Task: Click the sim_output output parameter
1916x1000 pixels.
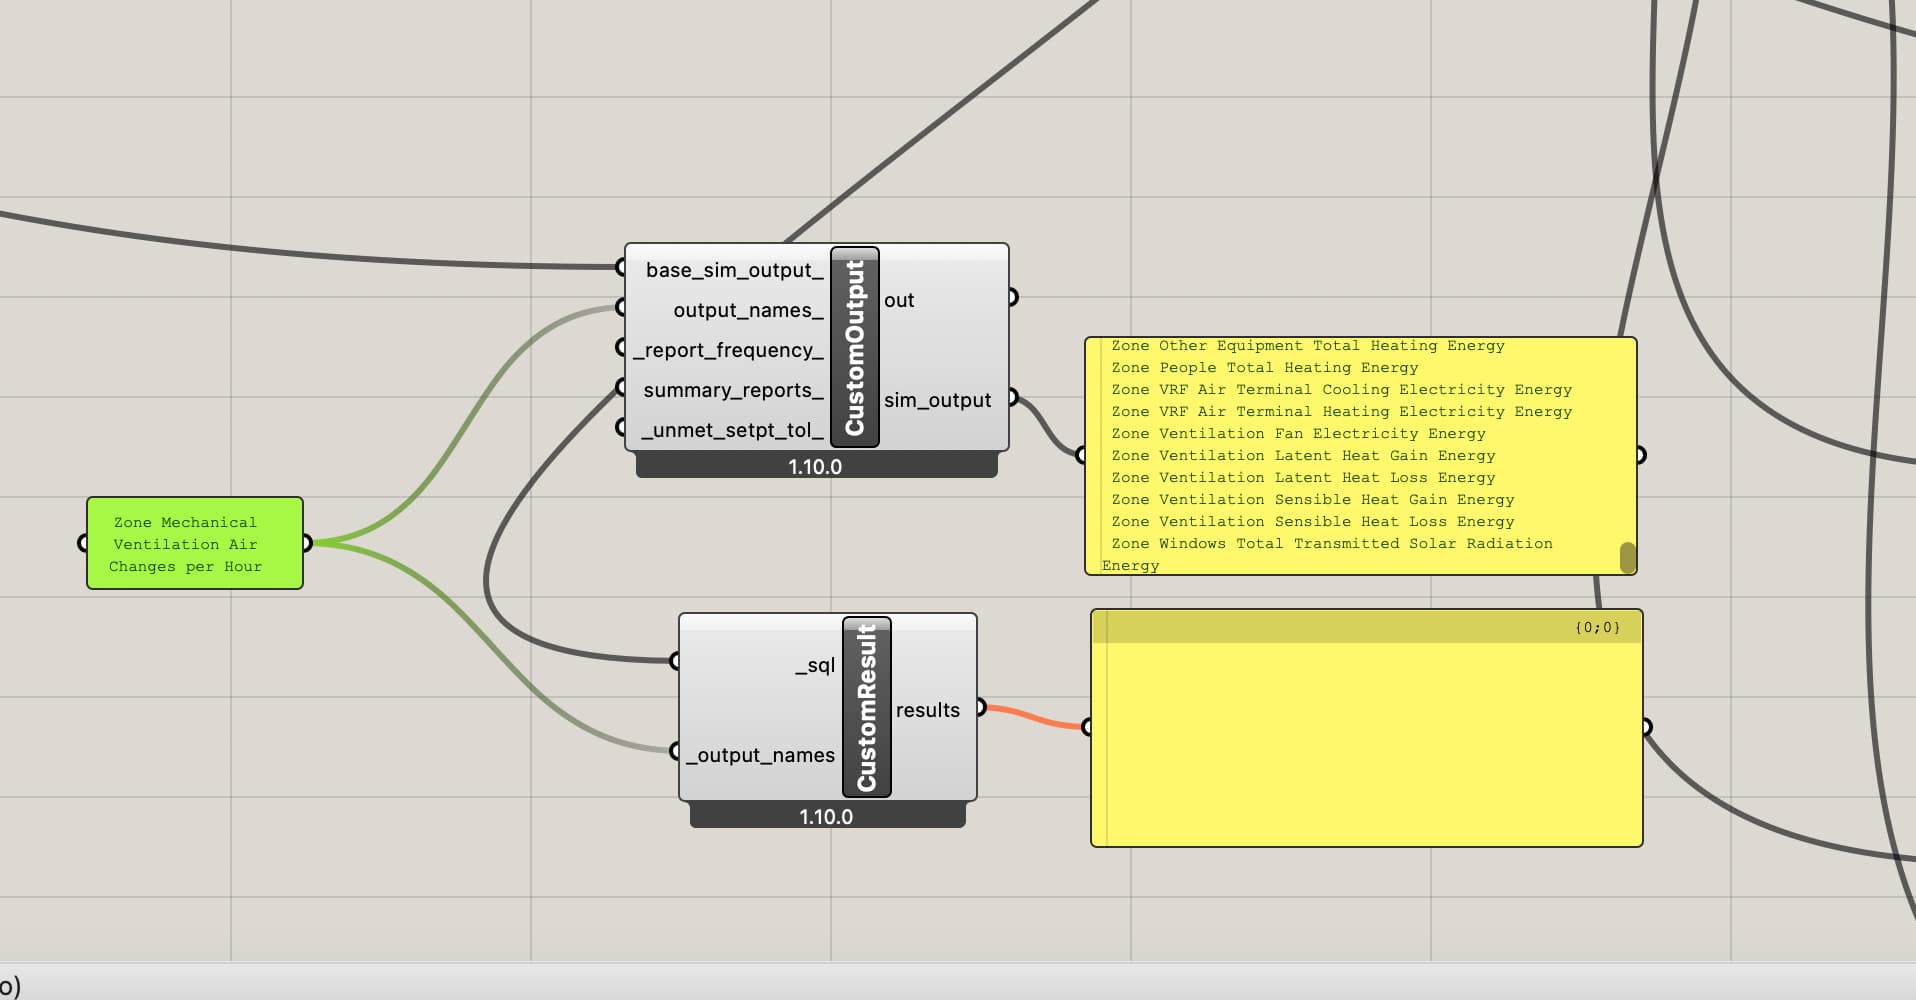Action: (937, 400)
